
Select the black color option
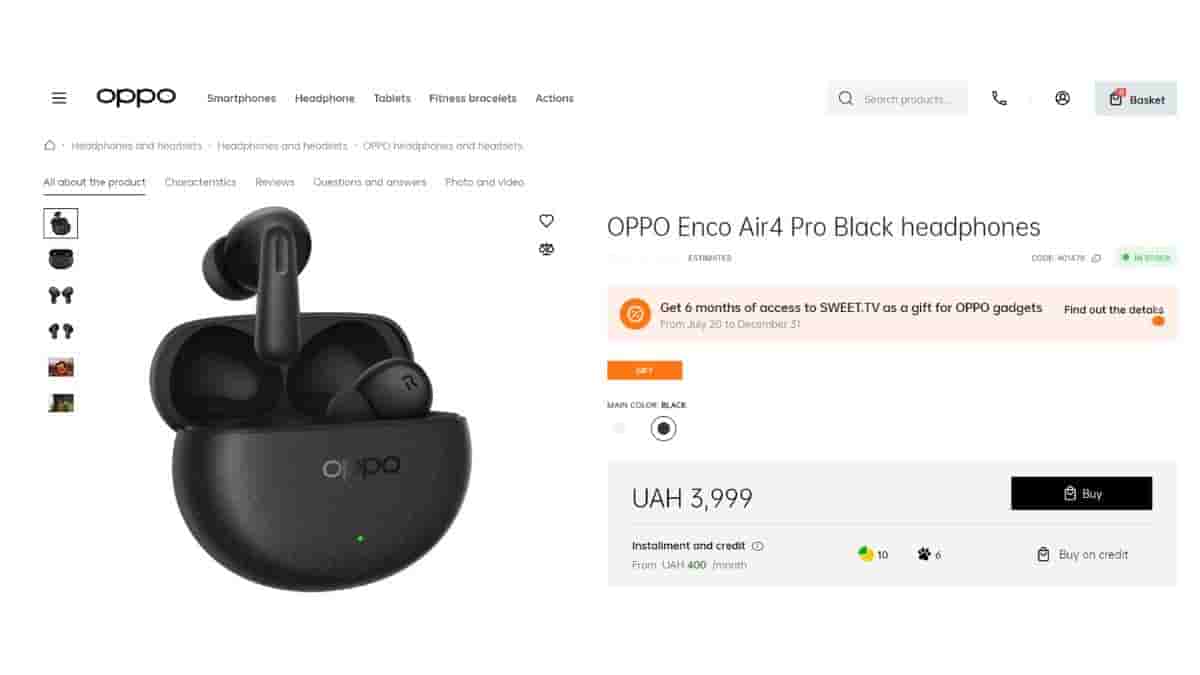663,428
